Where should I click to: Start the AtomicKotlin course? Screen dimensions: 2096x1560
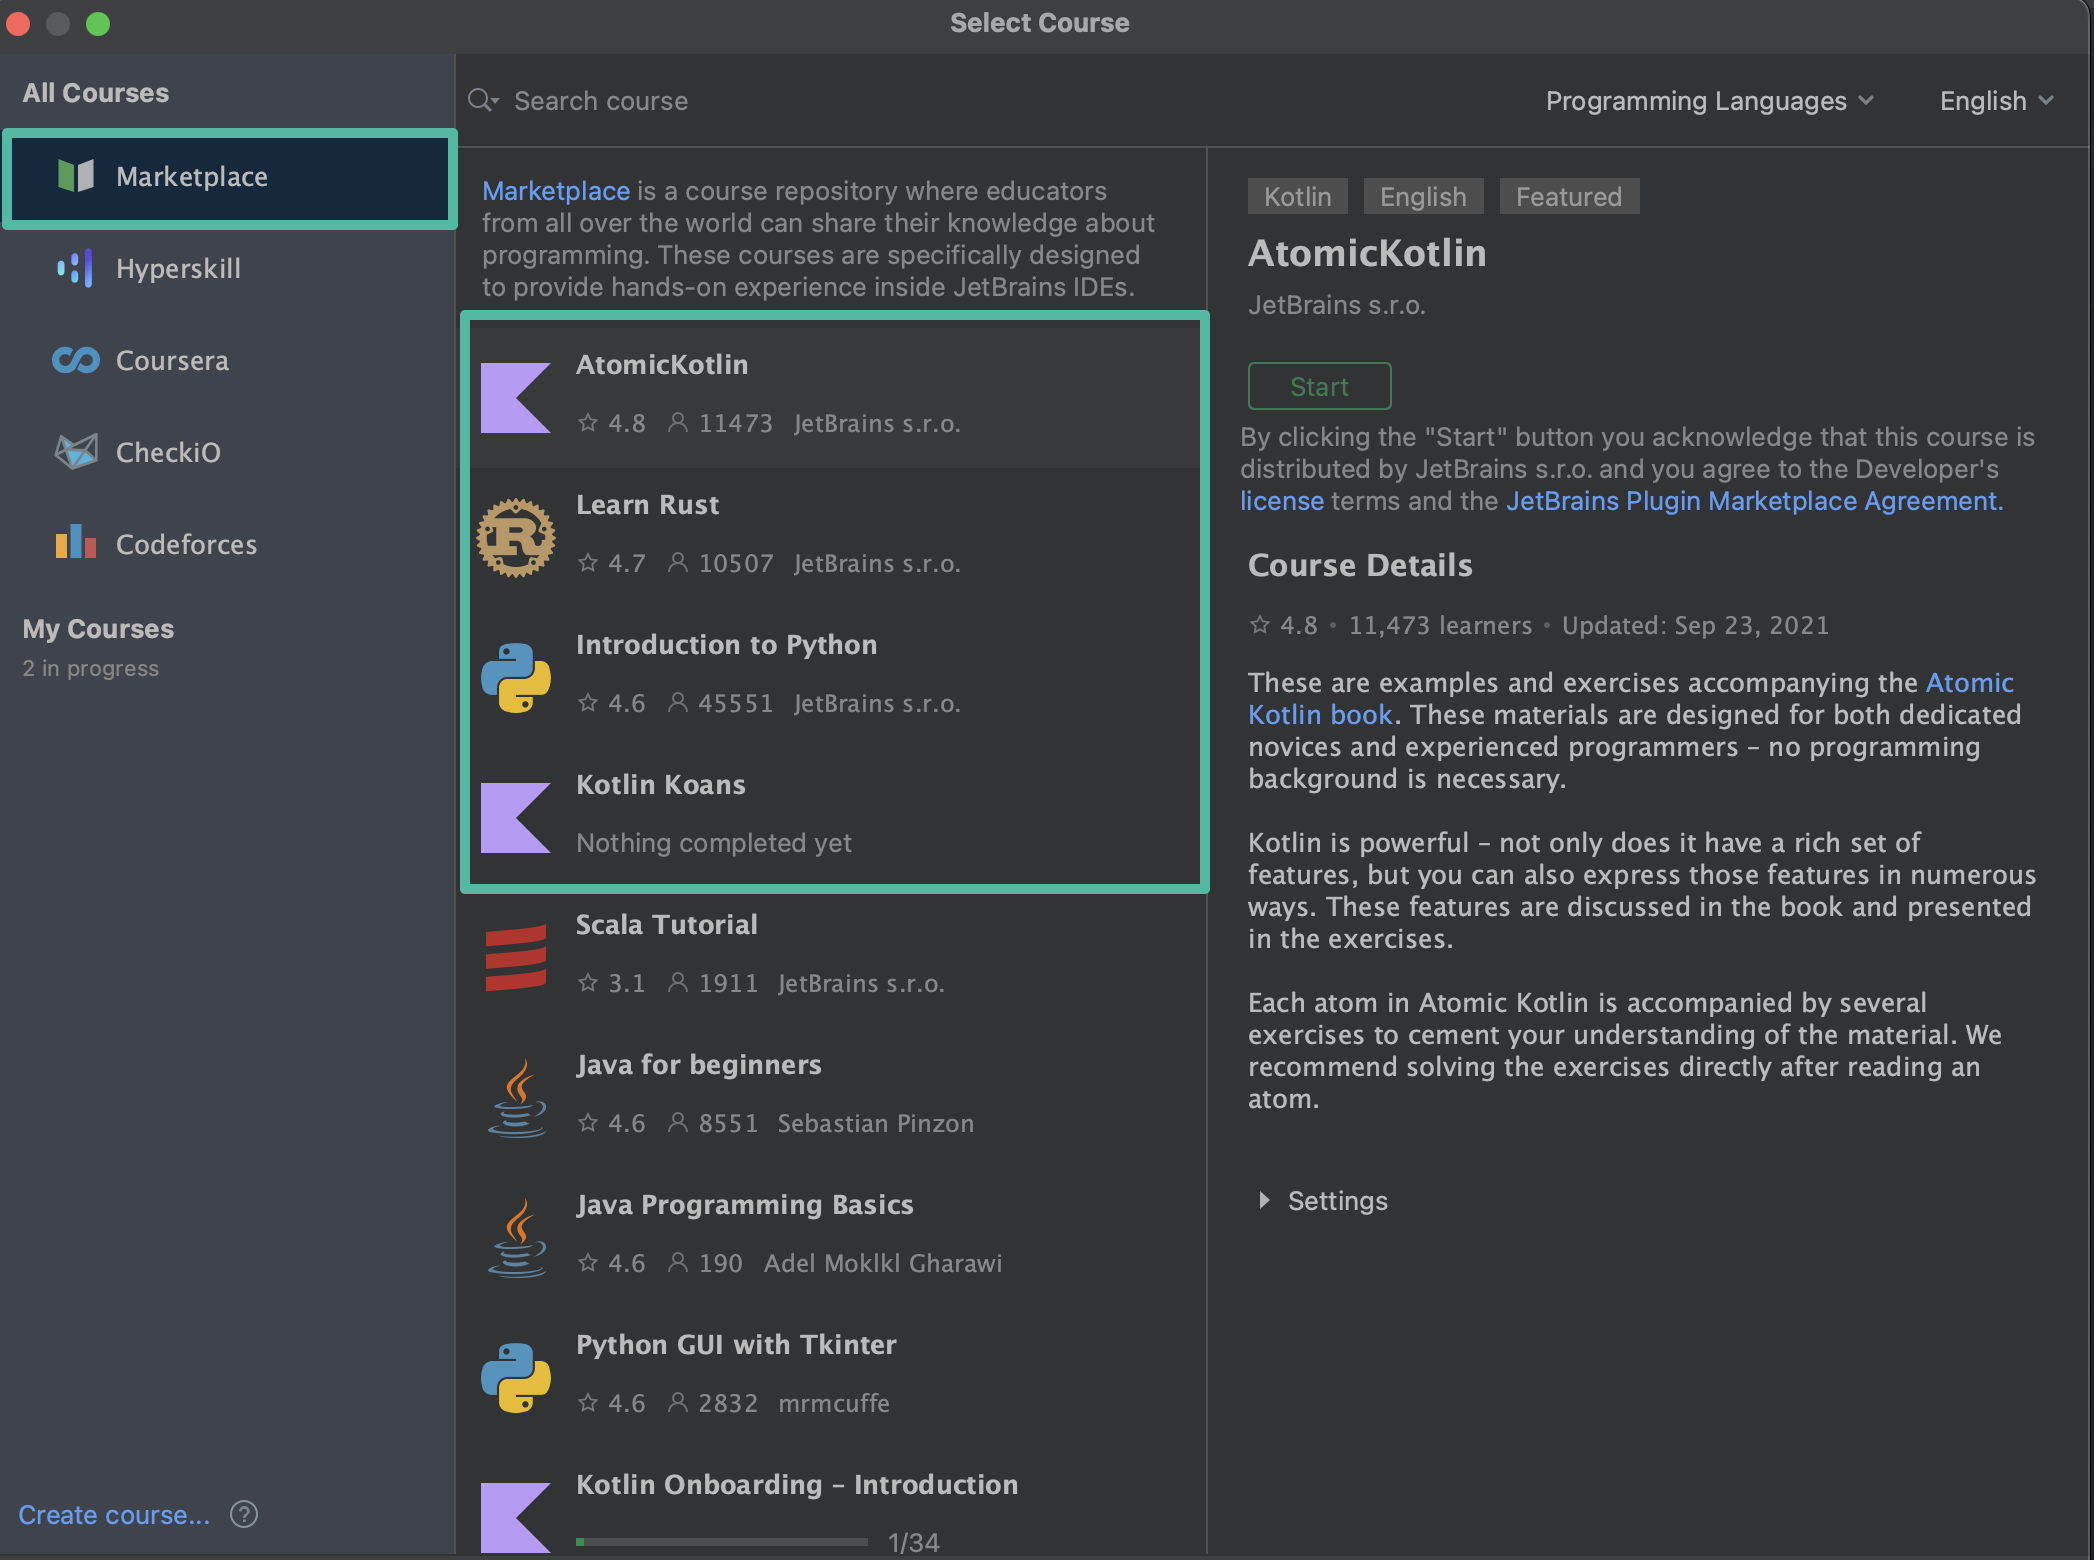tap(1319, 386)
